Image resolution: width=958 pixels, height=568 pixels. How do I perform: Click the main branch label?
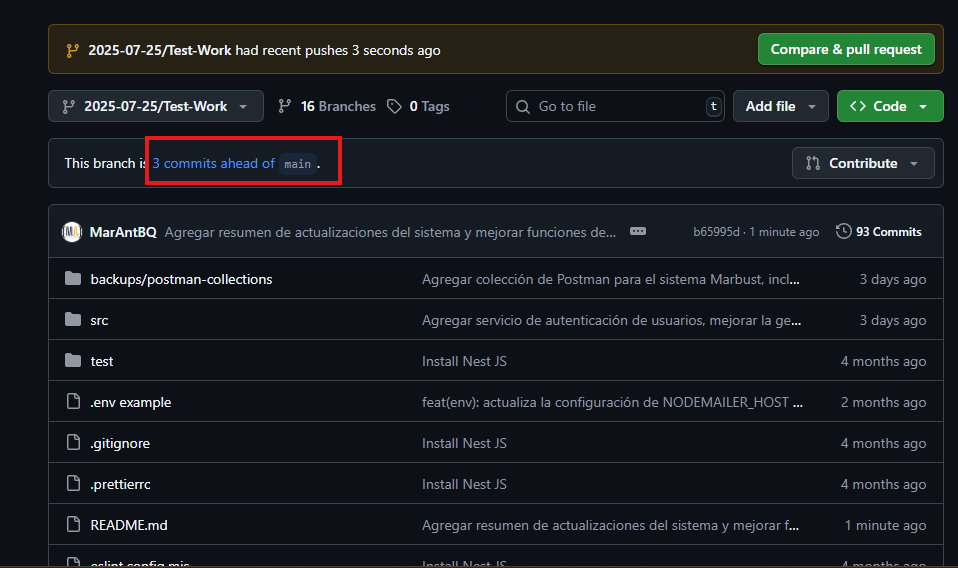[298, 164]
